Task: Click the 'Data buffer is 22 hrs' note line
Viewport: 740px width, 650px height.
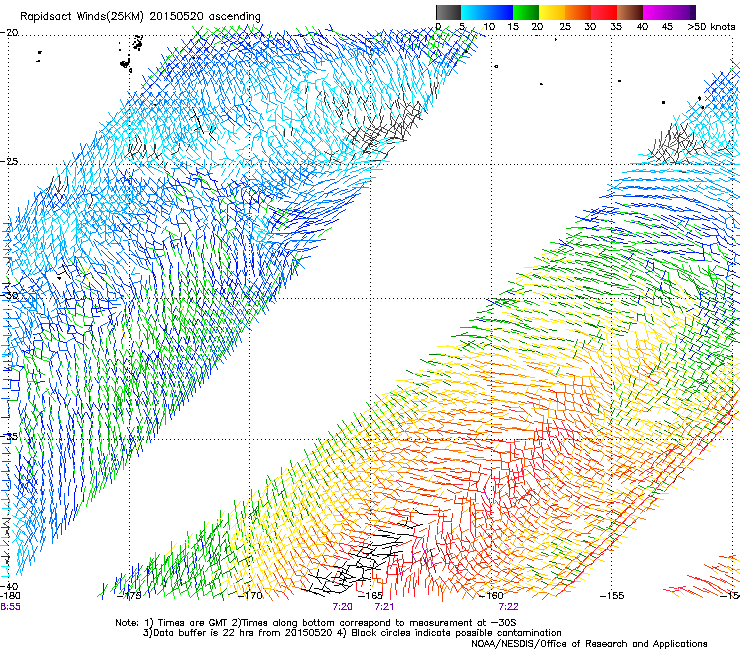Action: point(352,633)
